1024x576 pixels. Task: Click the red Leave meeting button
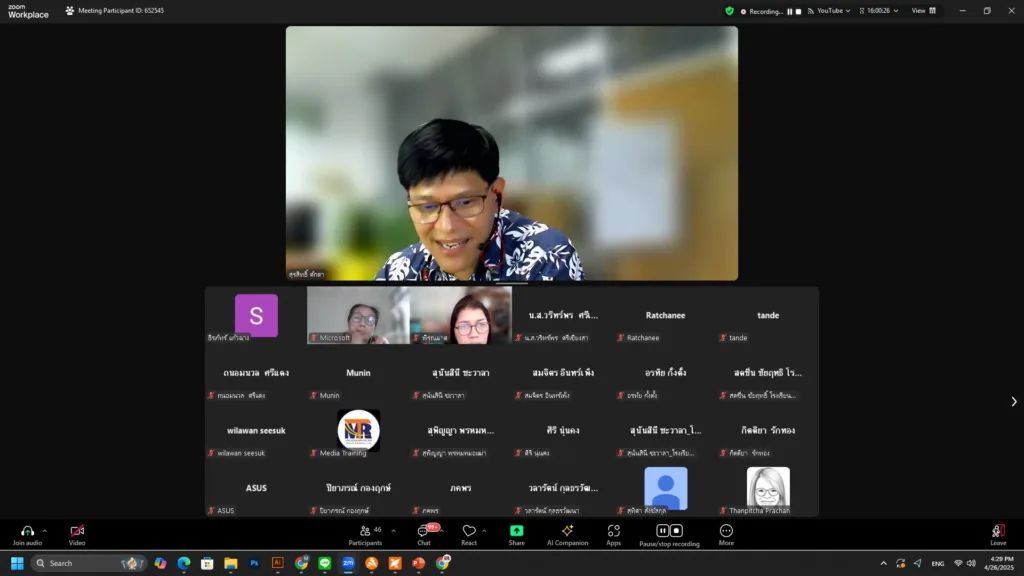pyautogui.click(x=997, y=531)
